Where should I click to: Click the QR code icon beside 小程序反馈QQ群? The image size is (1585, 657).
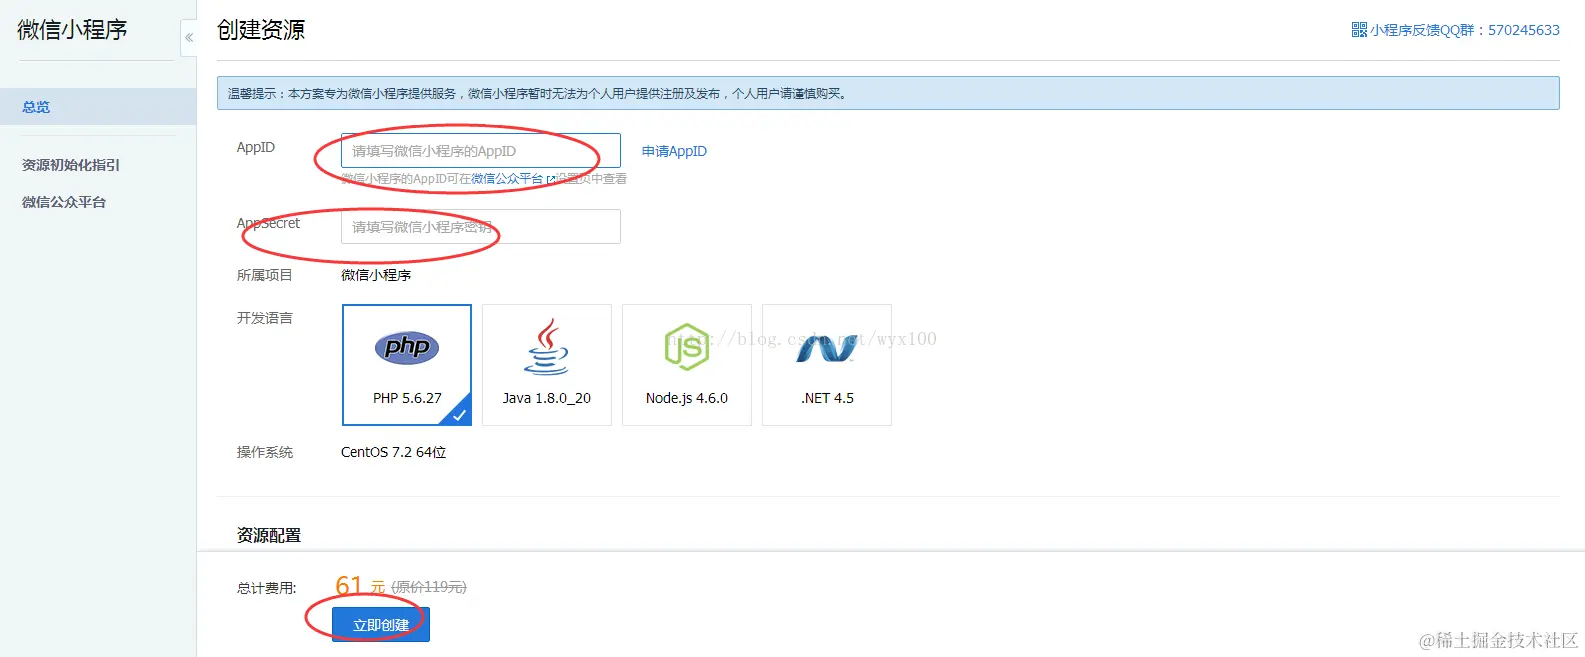coord(1359,30)
